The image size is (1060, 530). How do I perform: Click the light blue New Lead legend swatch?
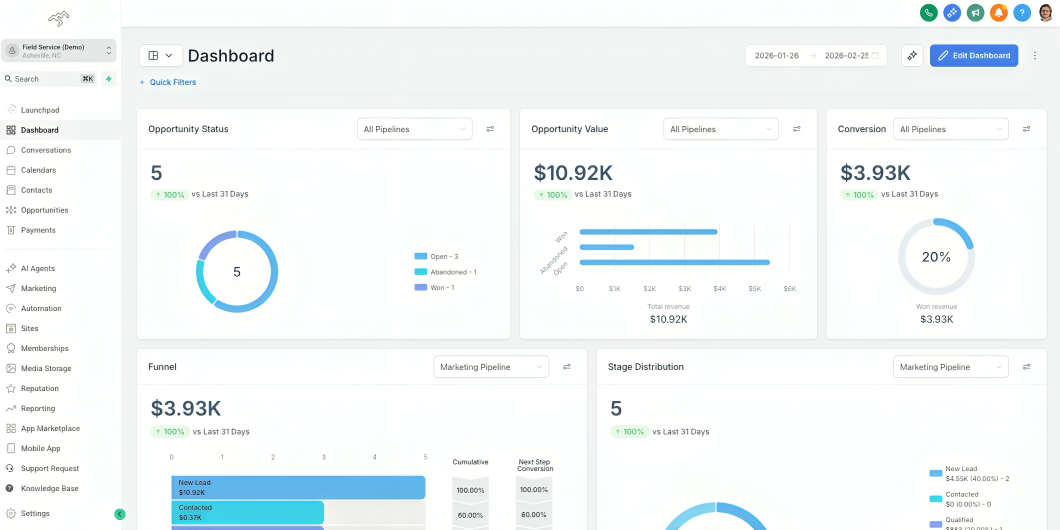click(936, 473)
